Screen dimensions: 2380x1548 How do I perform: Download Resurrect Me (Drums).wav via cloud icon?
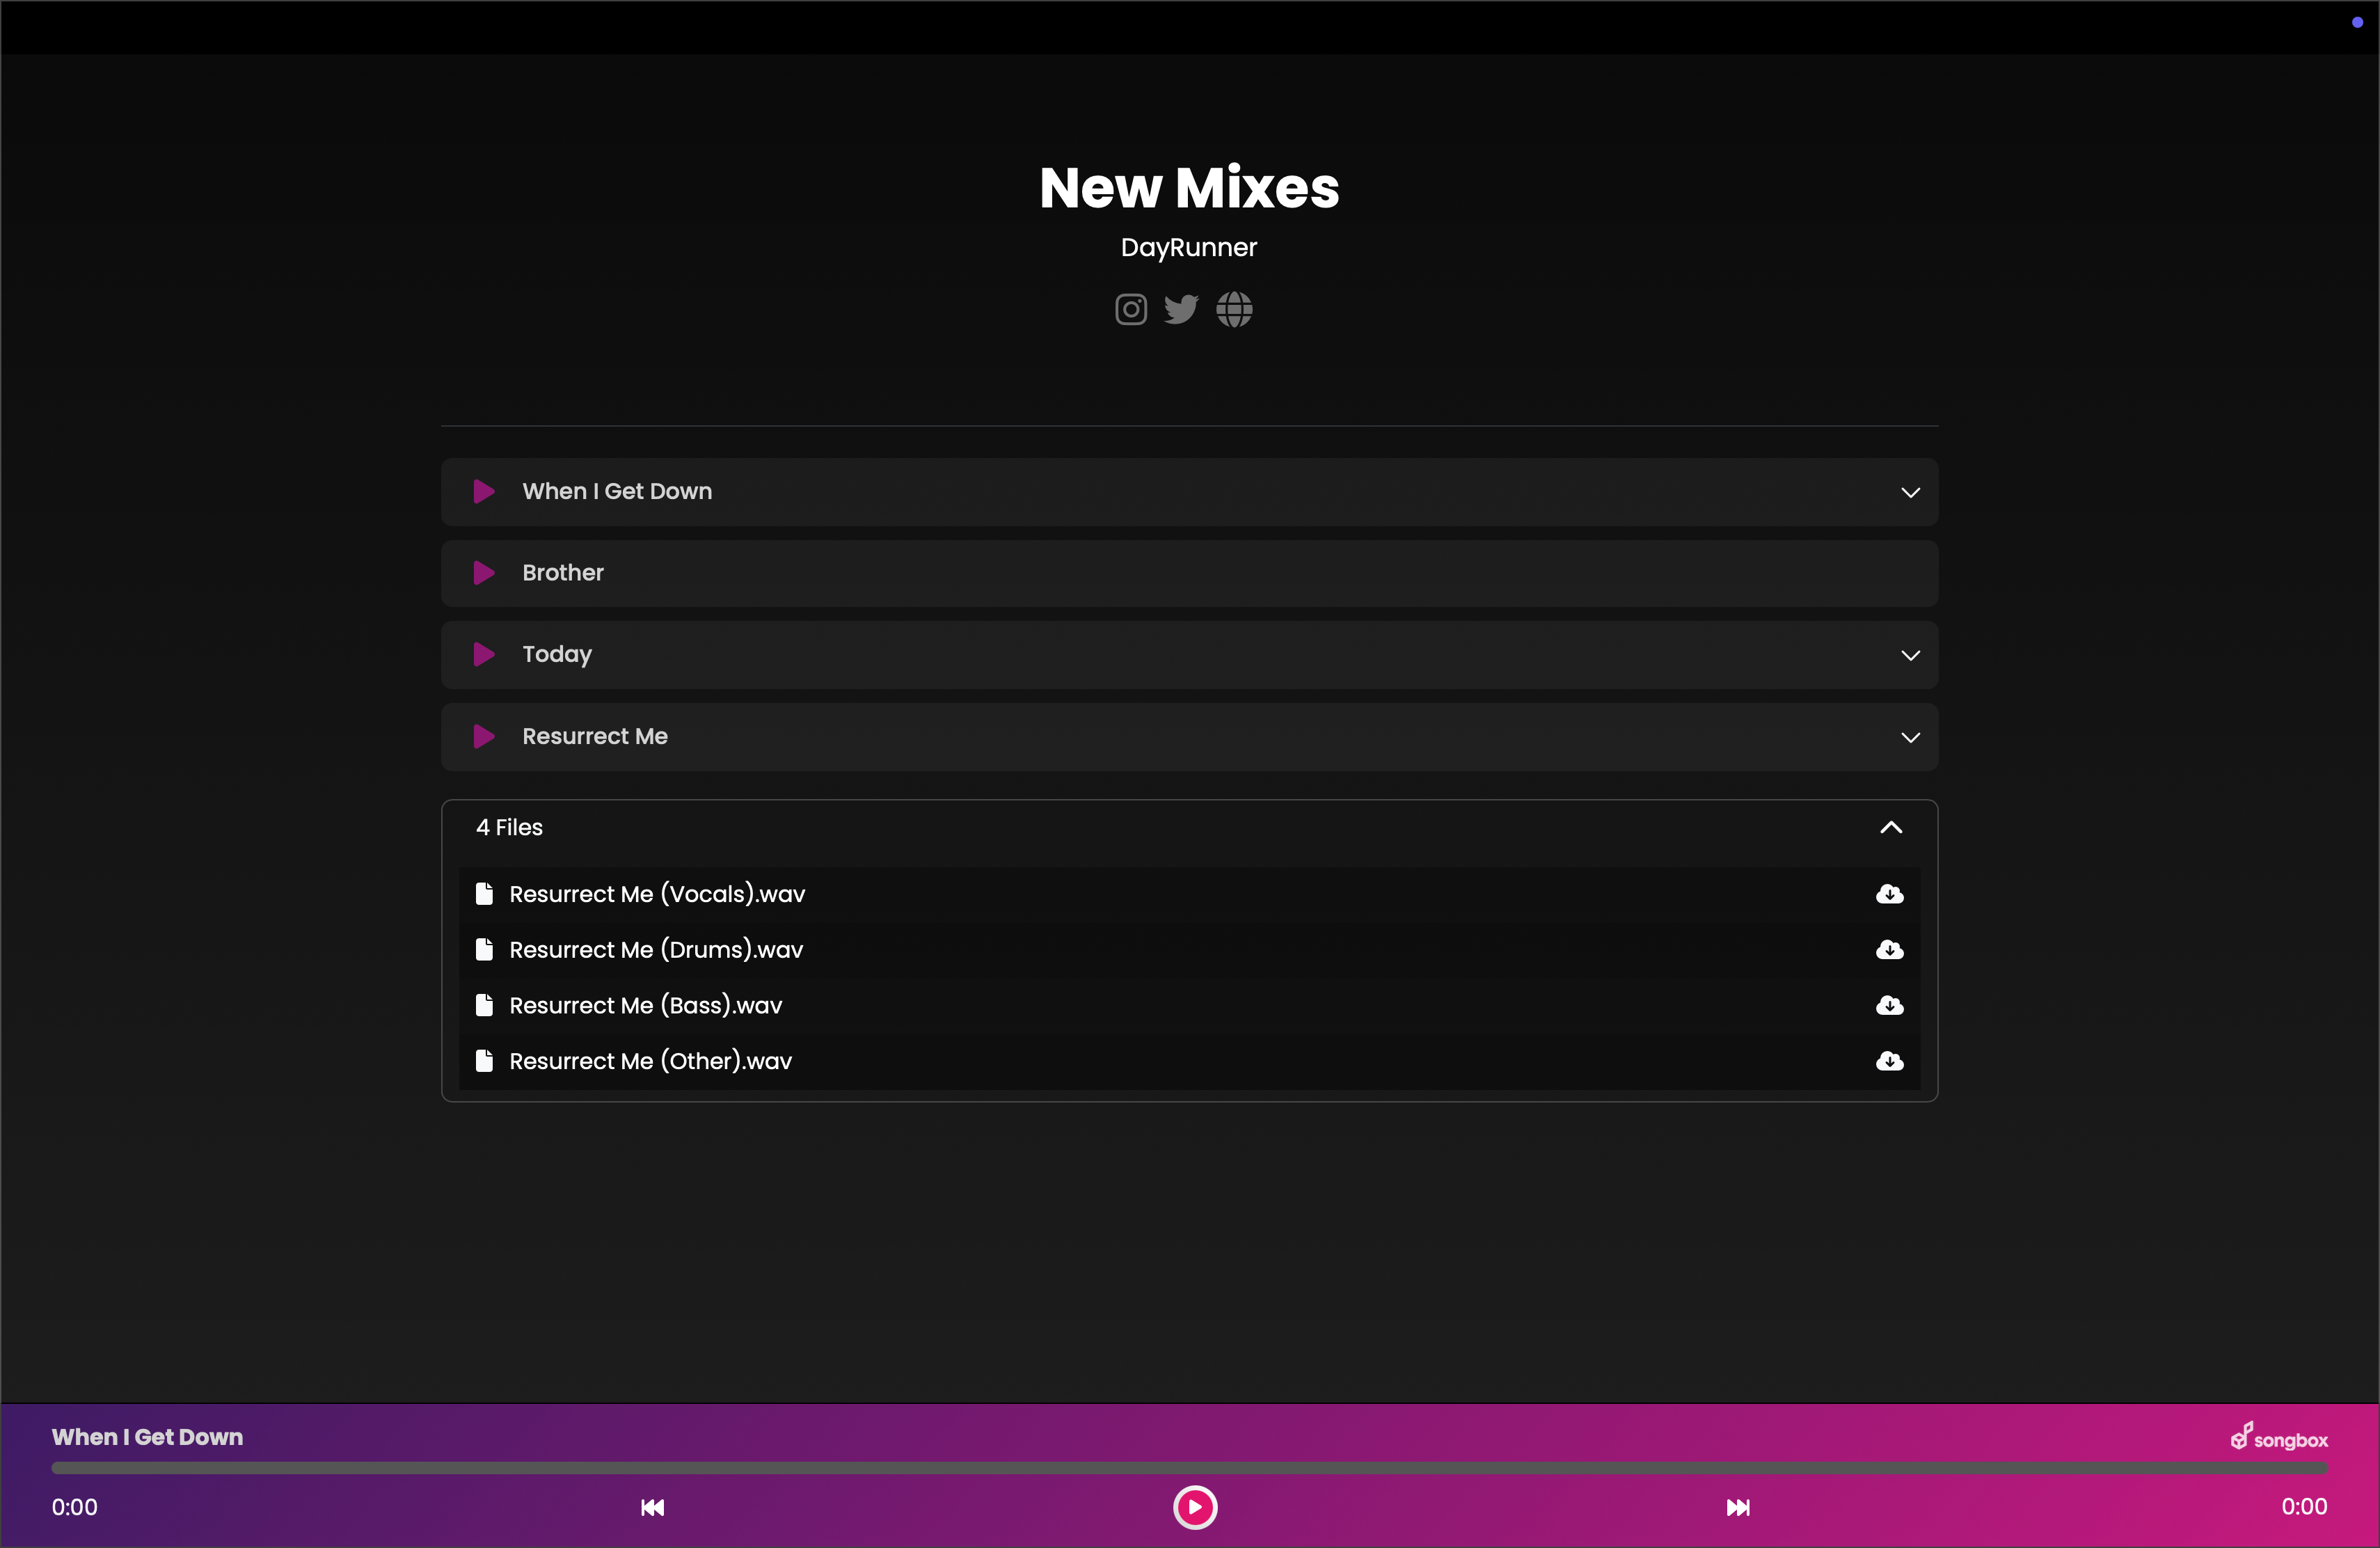pos(1889,950)
